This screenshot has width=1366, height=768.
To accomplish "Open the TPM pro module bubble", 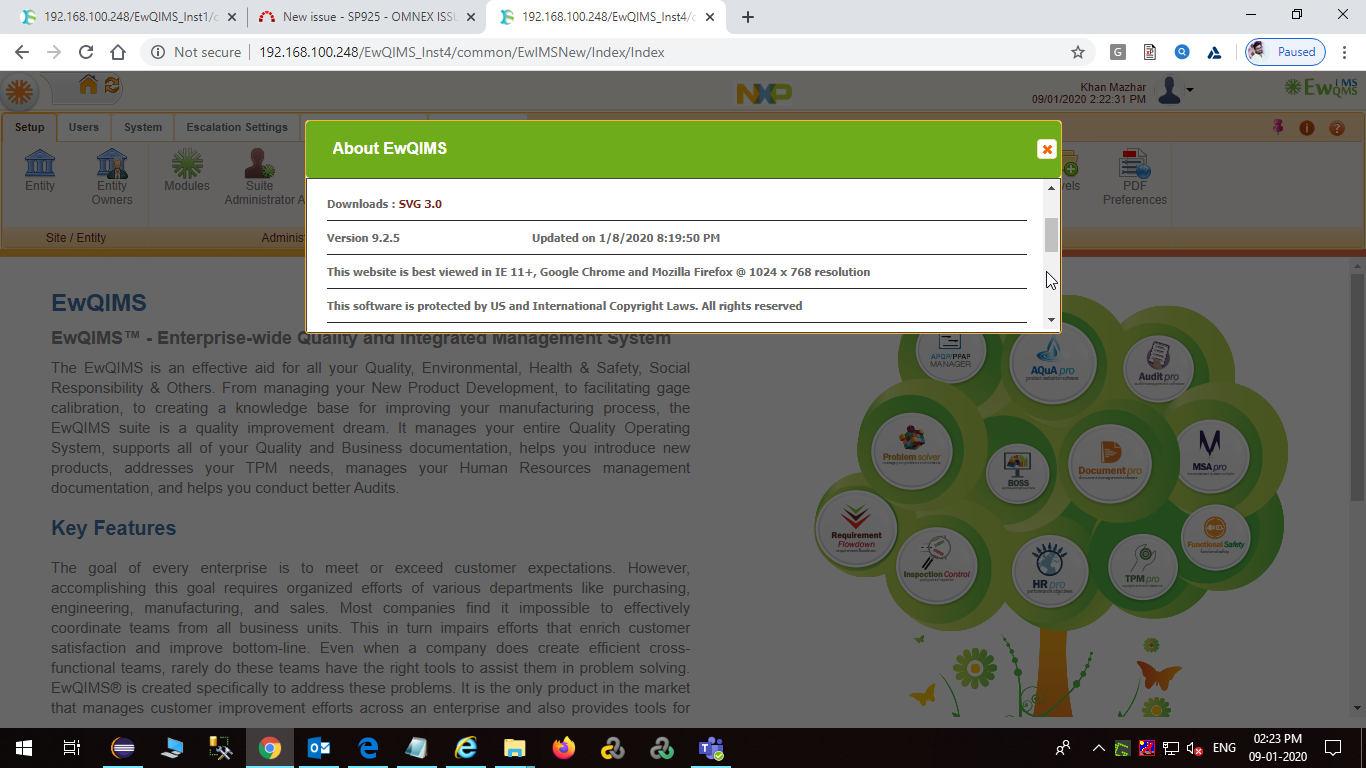I will (x=1141, y=566).
